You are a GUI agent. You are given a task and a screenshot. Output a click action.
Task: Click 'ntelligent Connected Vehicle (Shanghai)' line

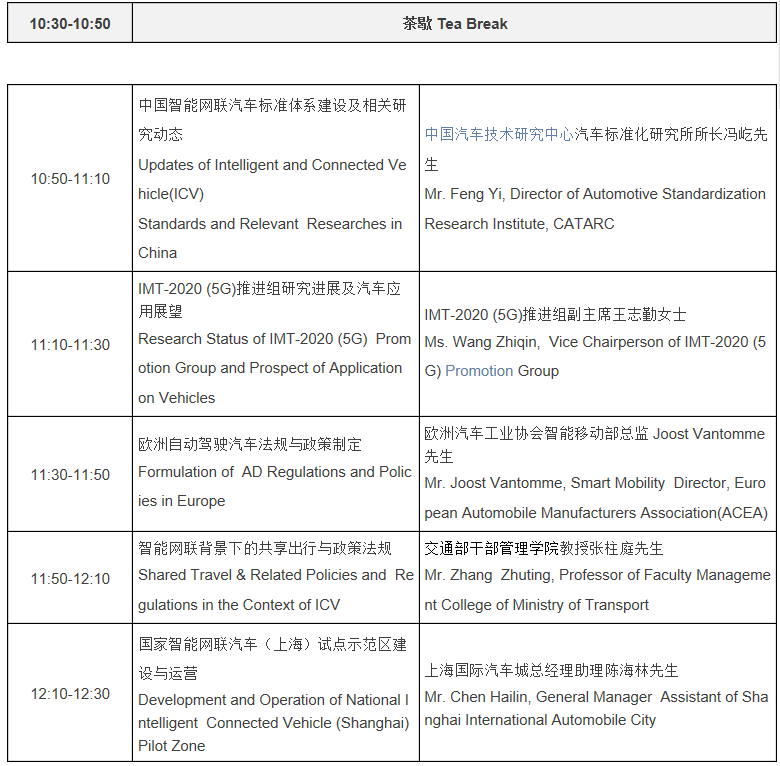pos(274,723)
